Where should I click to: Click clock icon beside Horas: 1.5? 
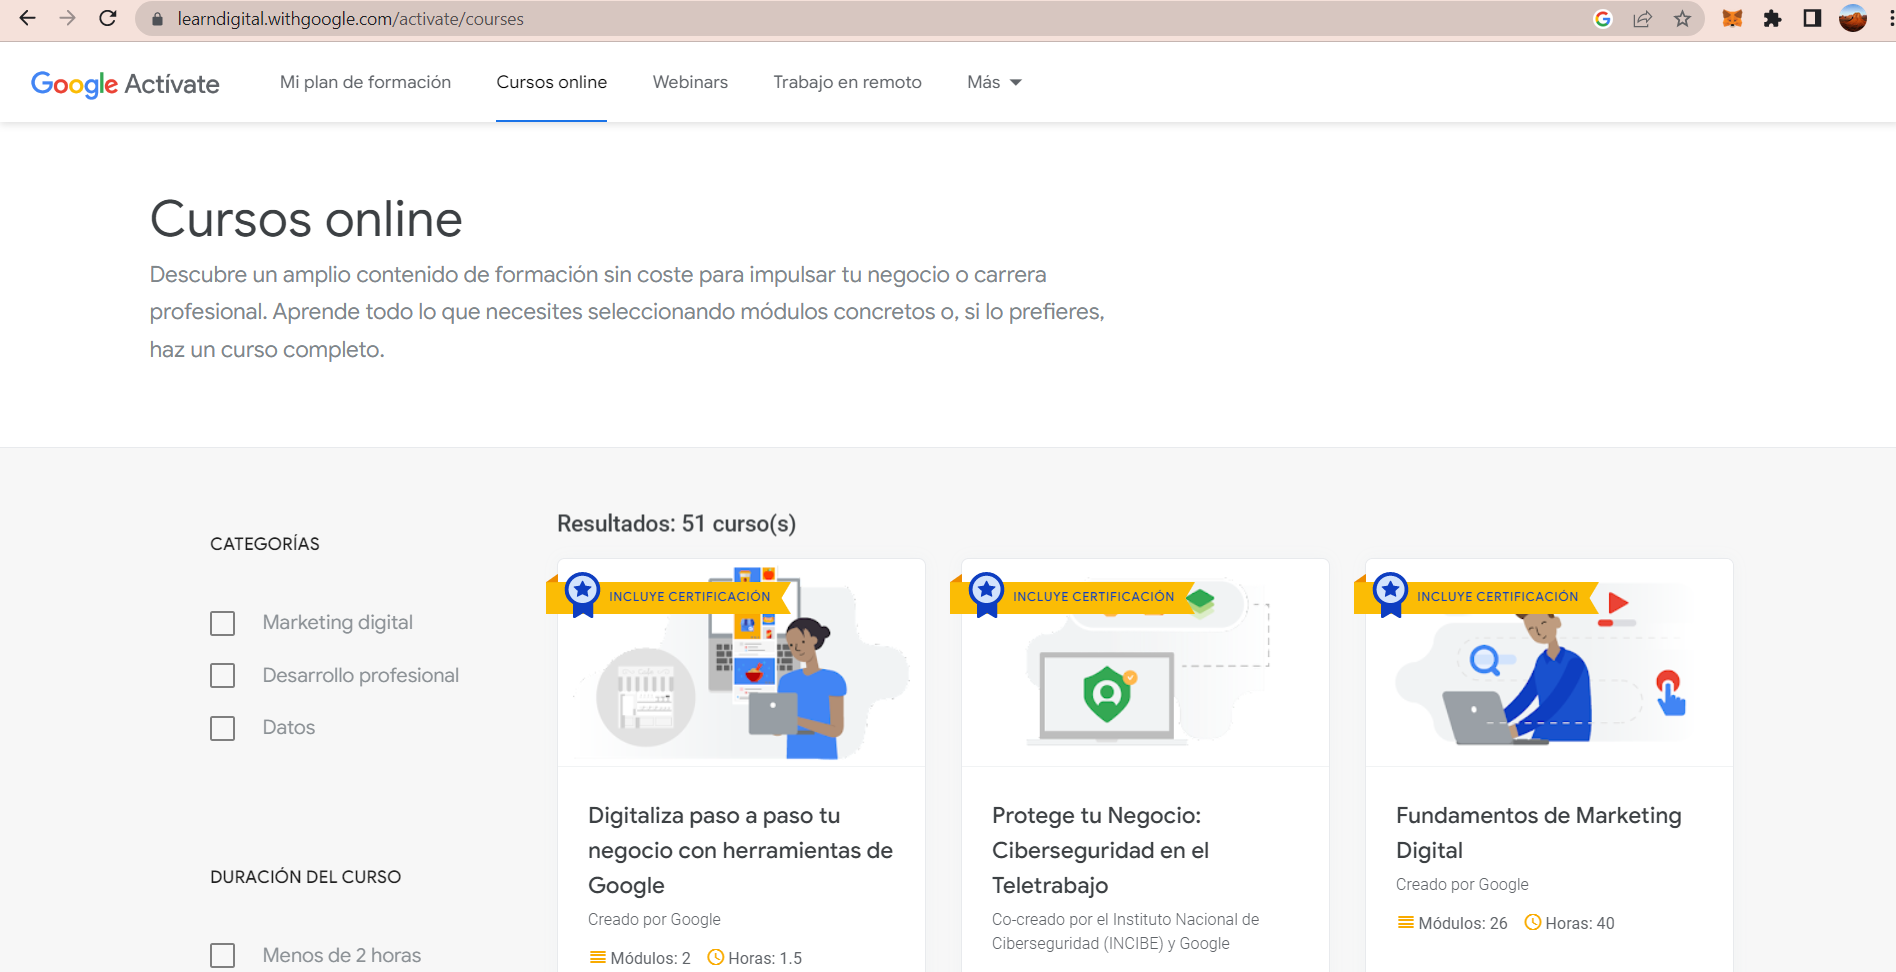(x=716, y=957)
